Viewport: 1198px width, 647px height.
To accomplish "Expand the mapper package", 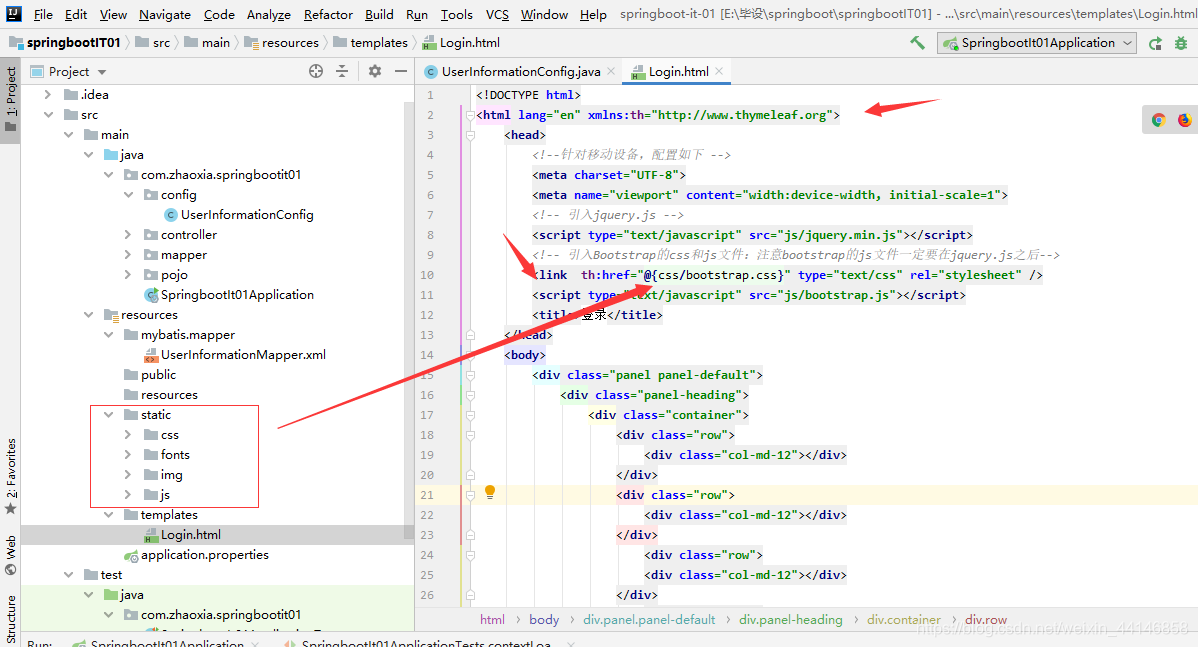I will pos(128,254).
